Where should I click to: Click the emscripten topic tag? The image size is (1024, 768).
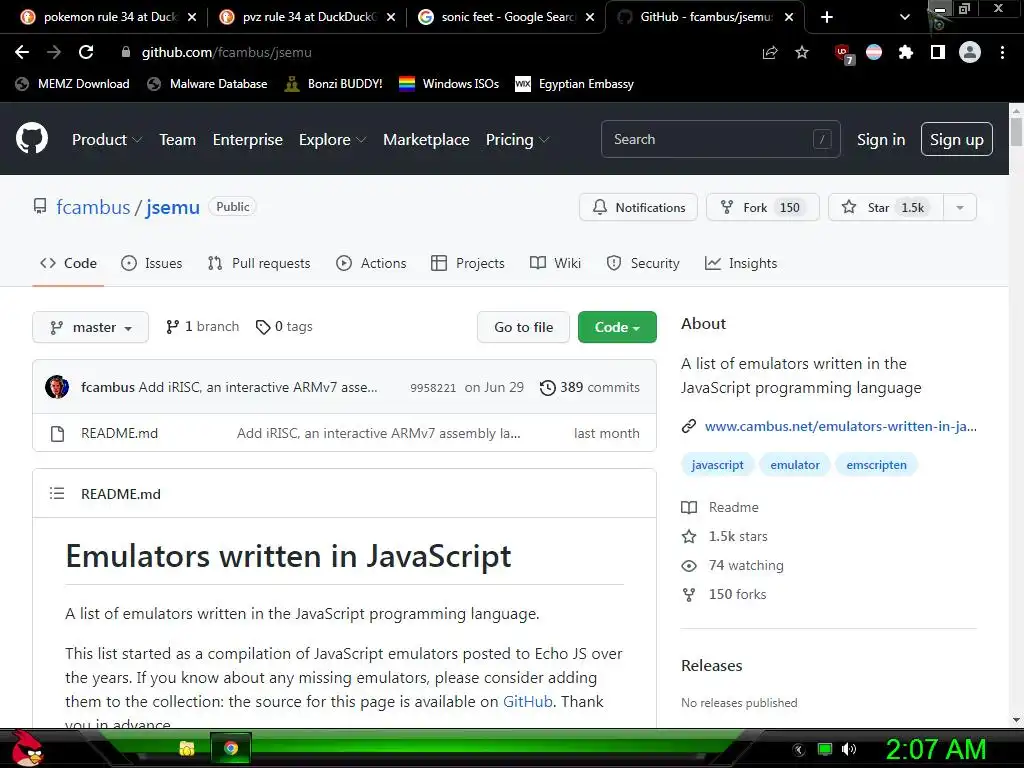[876, 464]
